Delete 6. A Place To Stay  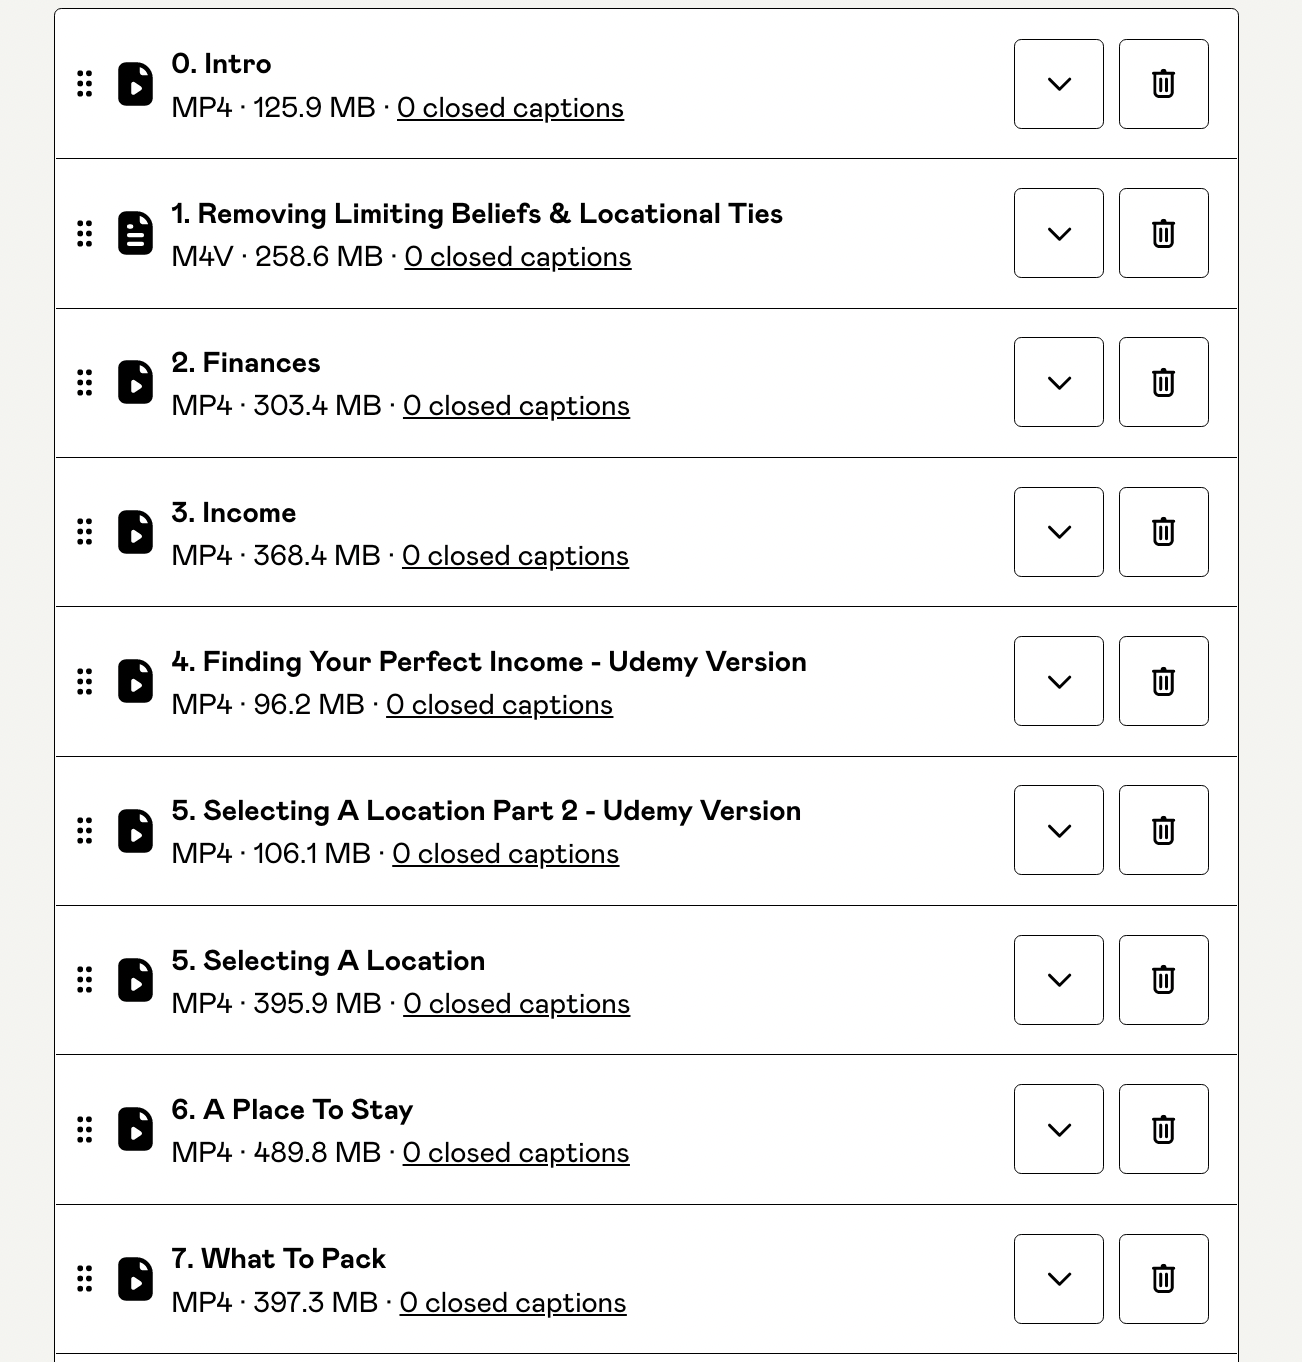coord(1163,1129)
